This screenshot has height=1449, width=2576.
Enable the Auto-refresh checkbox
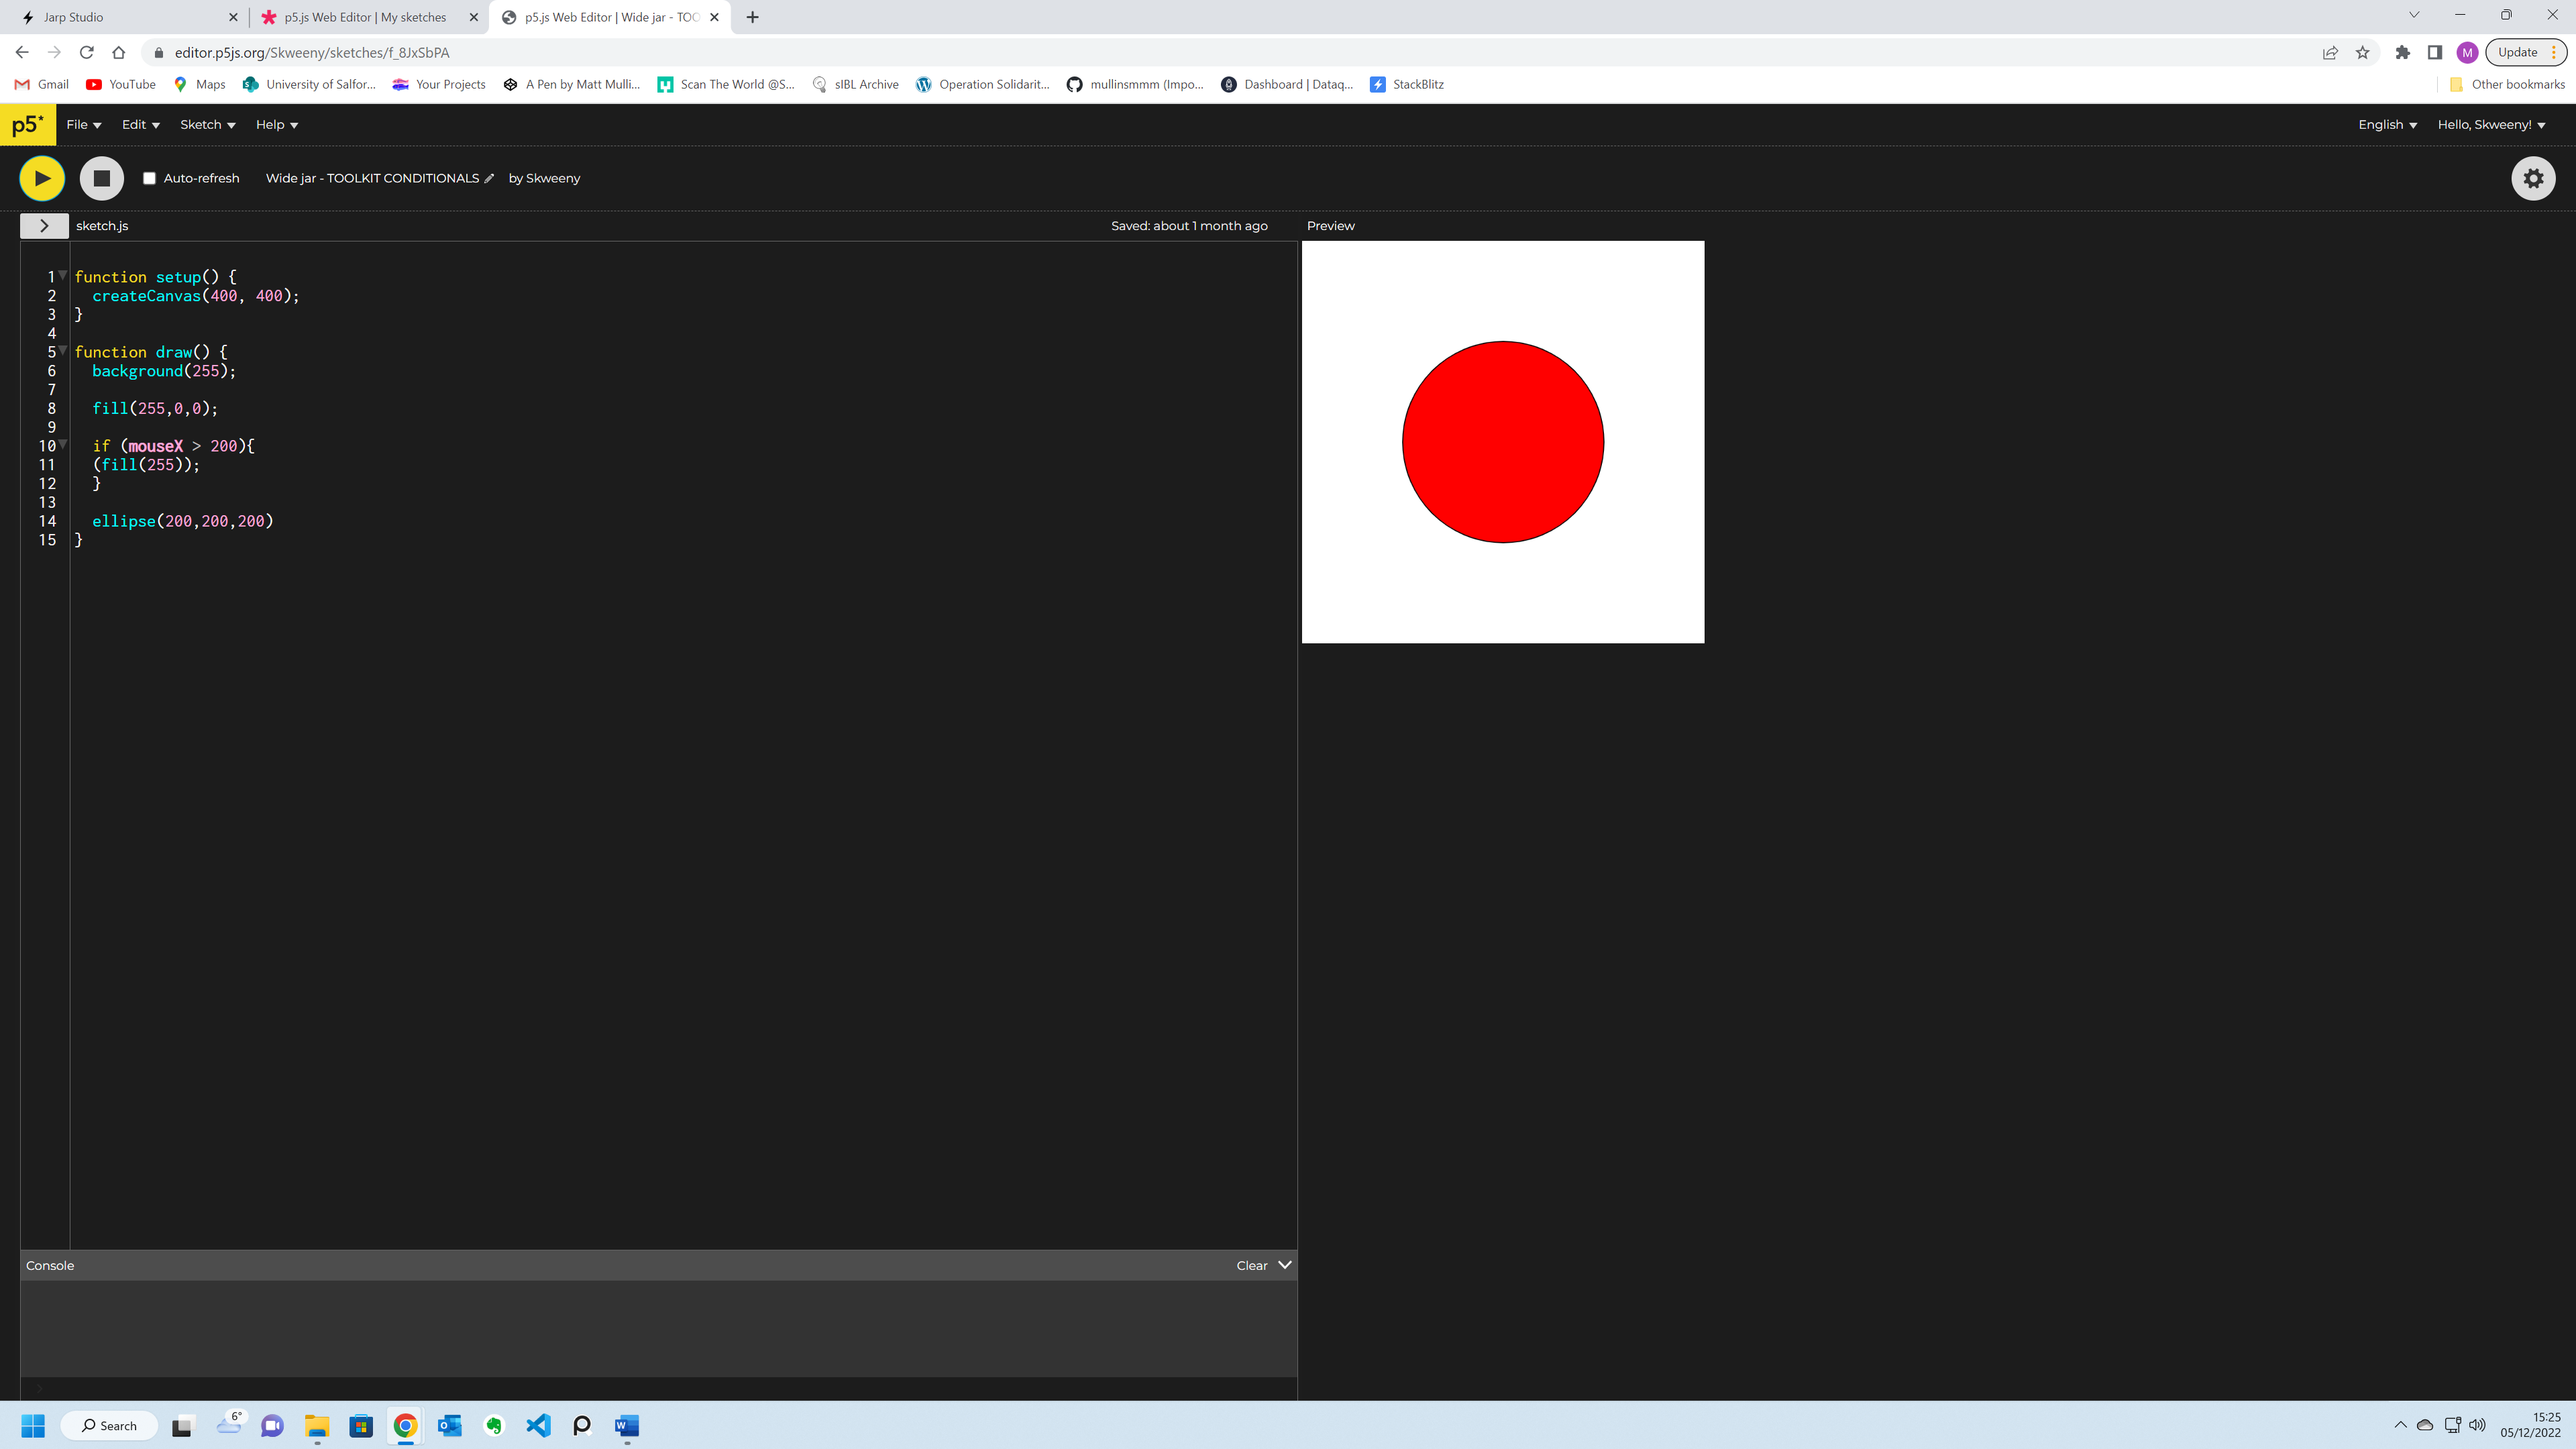(149, 179)
